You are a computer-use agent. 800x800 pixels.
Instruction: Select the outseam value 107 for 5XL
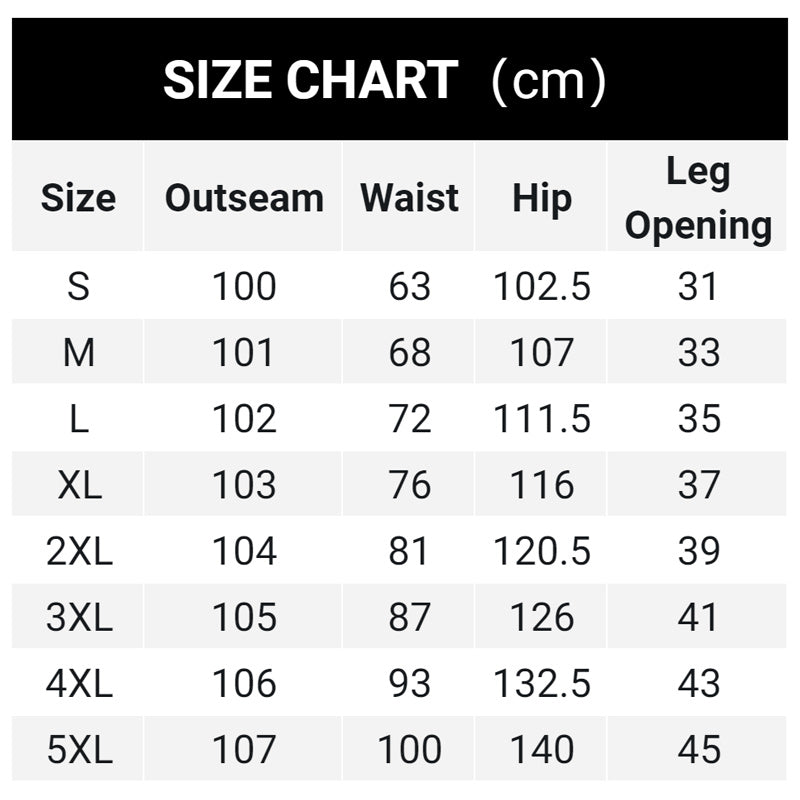pyautogui.click(x=244, y=749)
